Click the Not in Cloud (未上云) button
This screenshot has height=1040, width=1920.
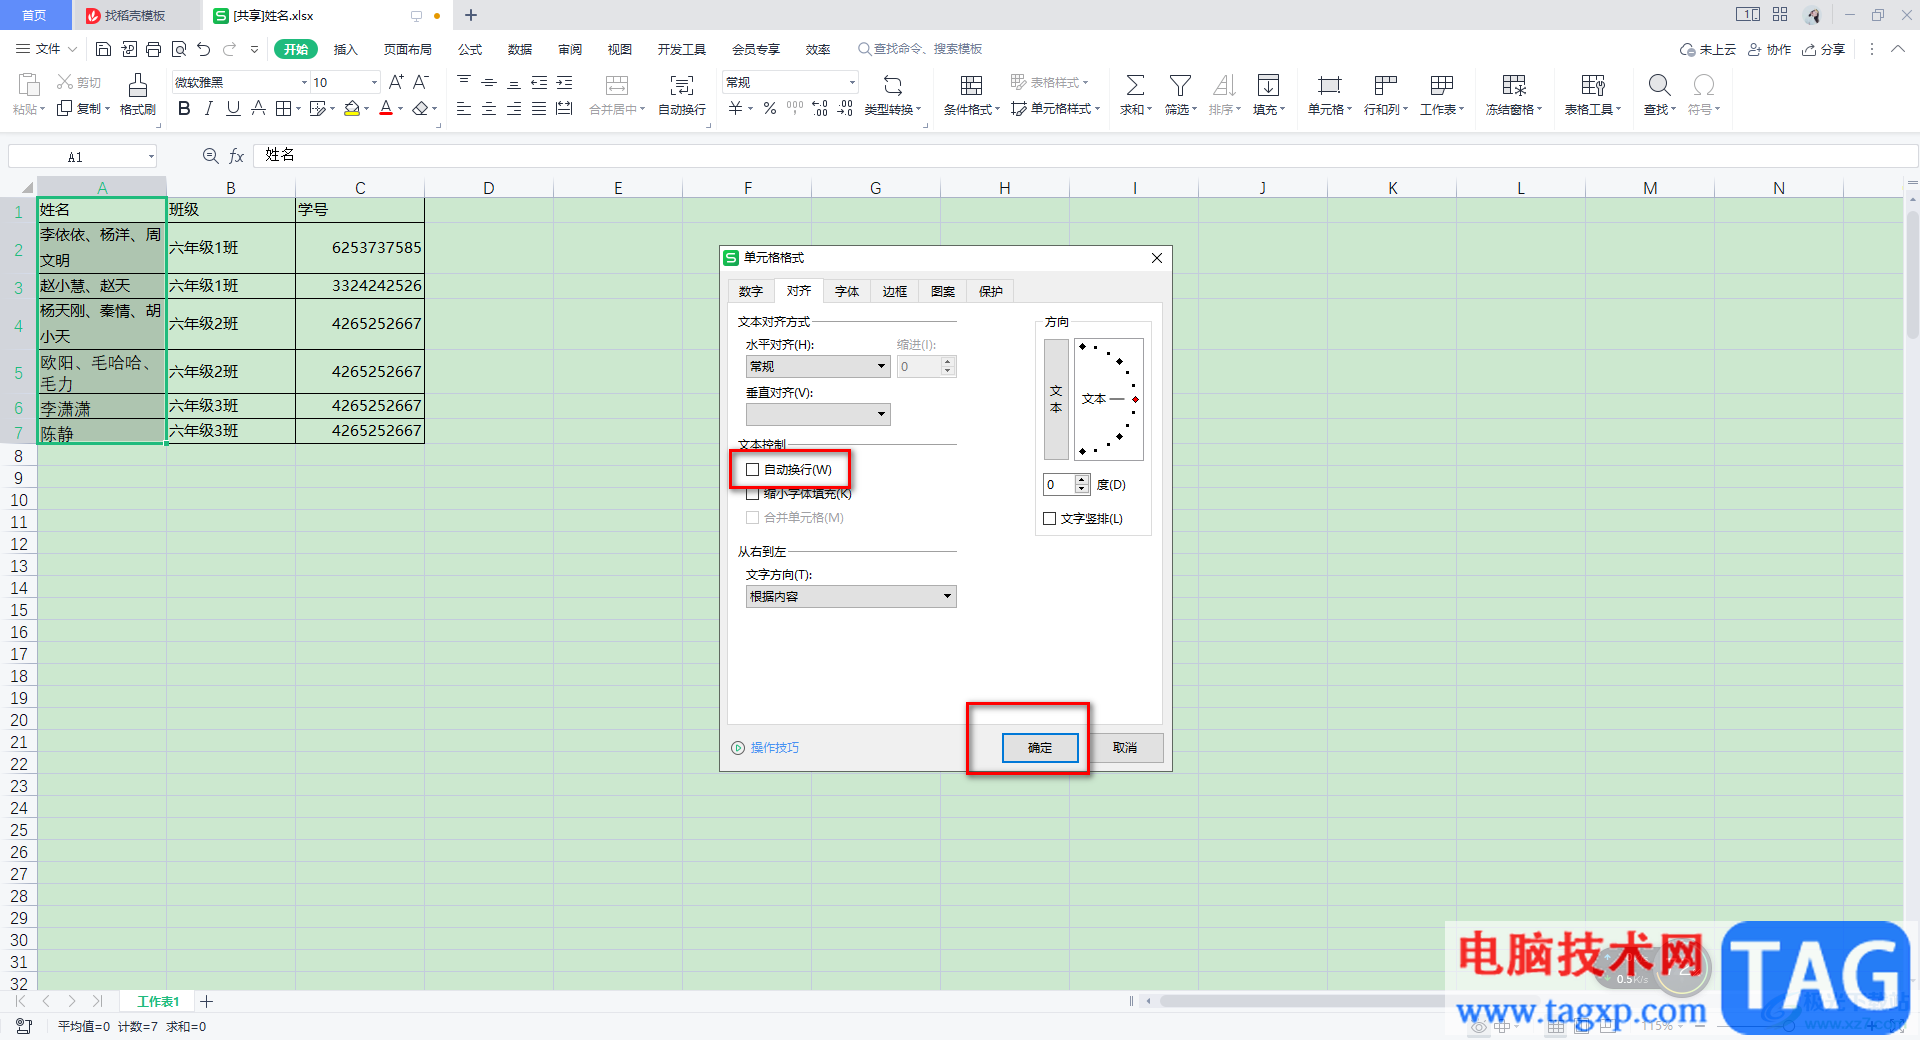tap(1708, 49)
